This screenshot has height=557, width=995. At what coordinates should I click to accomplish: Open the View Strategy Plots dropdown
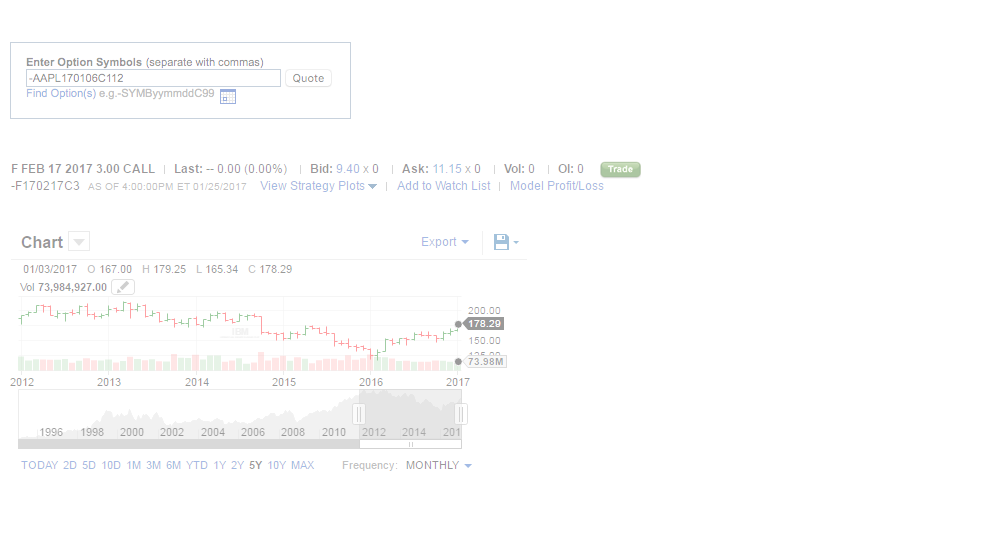point(318,186)
